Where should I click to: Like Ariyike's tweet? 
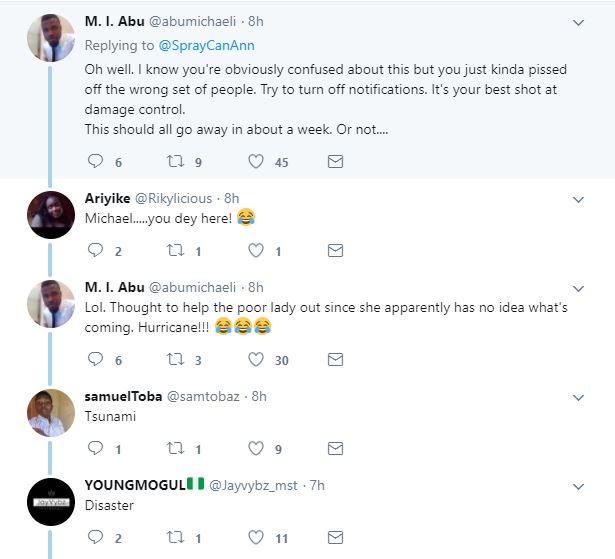point(255,250)
